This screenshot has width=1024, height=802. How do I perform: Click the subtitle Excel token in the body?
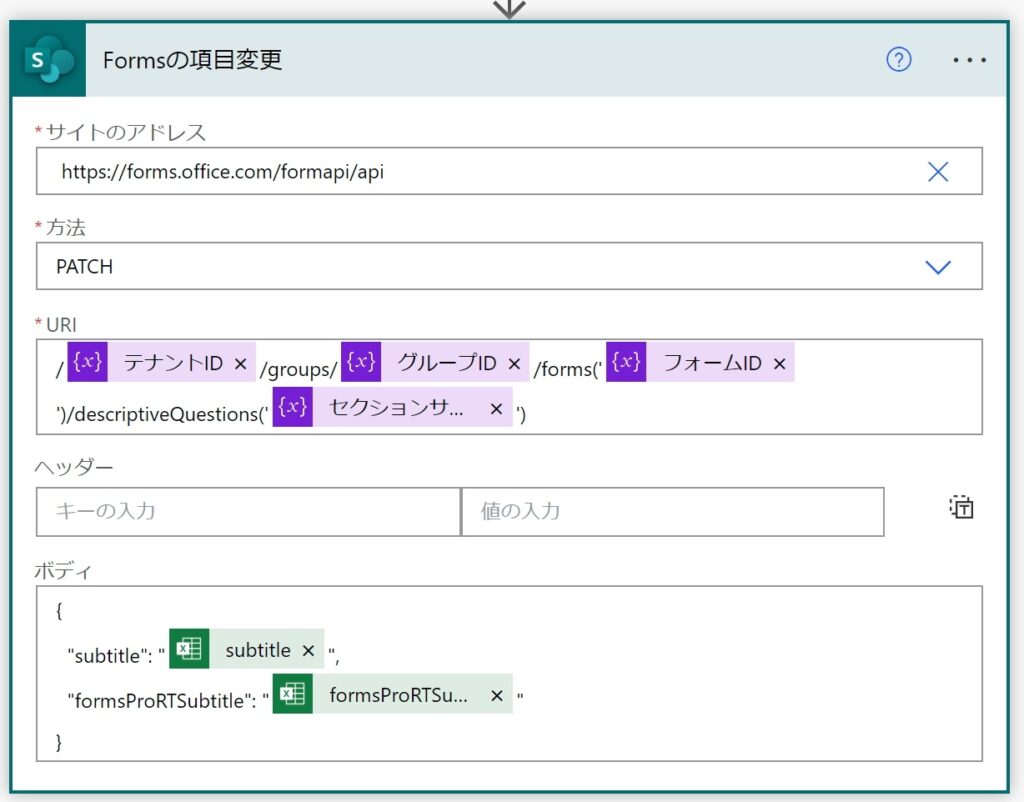pos(255,649)
